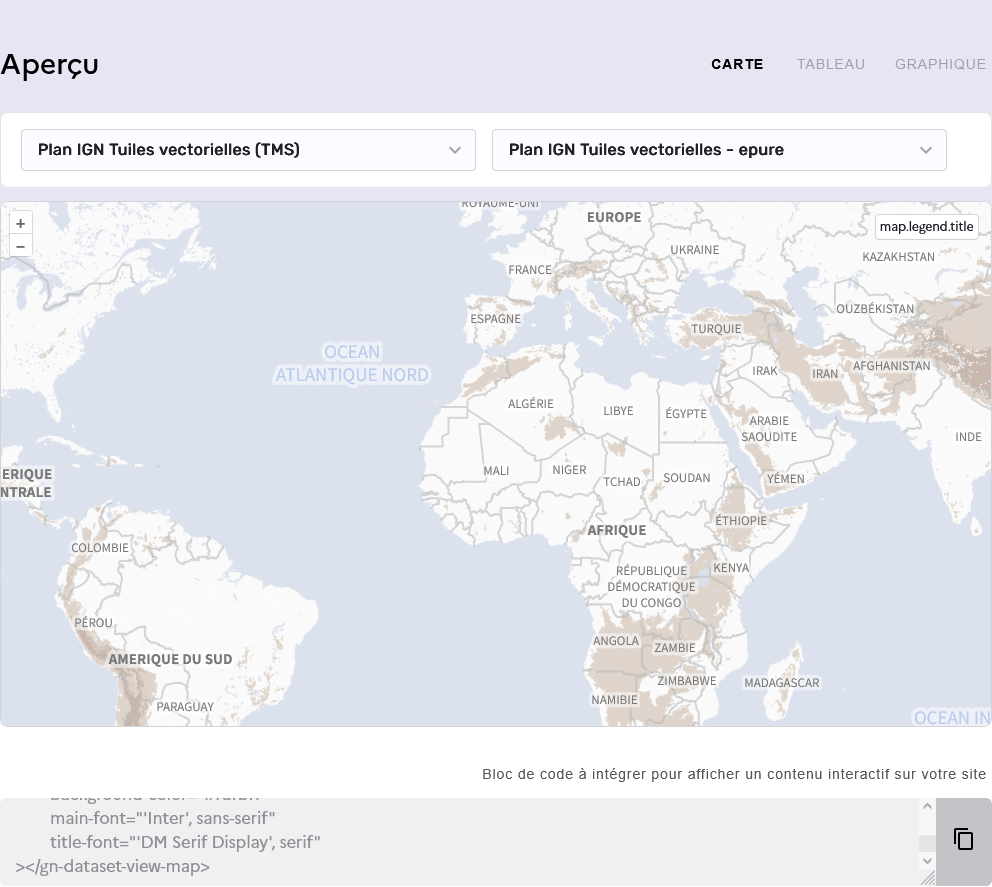Switch to the TABLEAU tab
This screenshot has height=887, width=992.
tap(830, 64)
